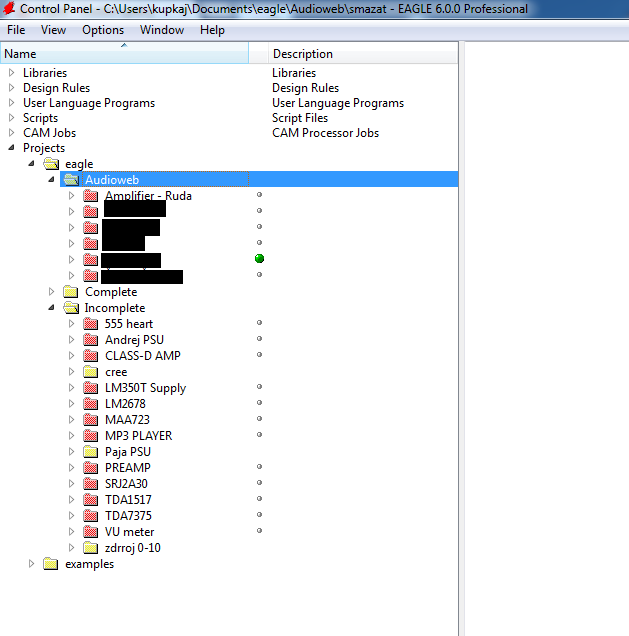Click the red project icon for TDA7375
This screenshot has width=629, height=636.
[x=90, y=516]
